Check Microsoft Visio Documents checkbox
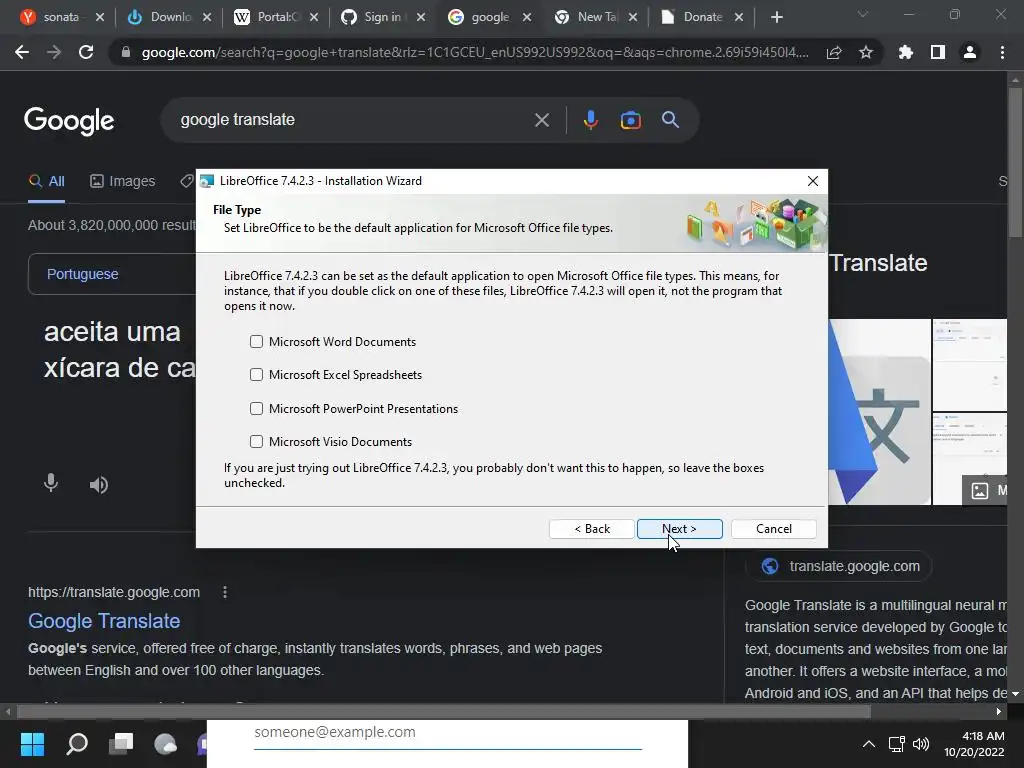The height and width of the screenshot is (768, 1024). pyautogui.click(x=256, y=442)
